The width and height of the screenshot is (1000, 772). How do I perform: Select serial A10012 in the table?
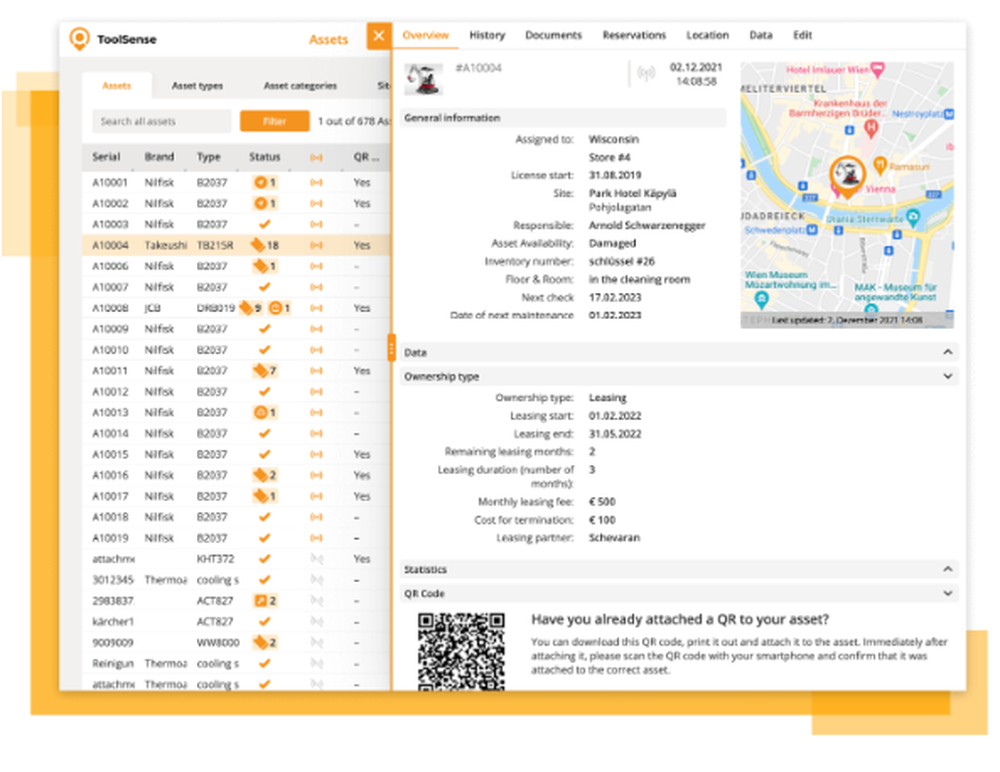[x=110, y=392]
